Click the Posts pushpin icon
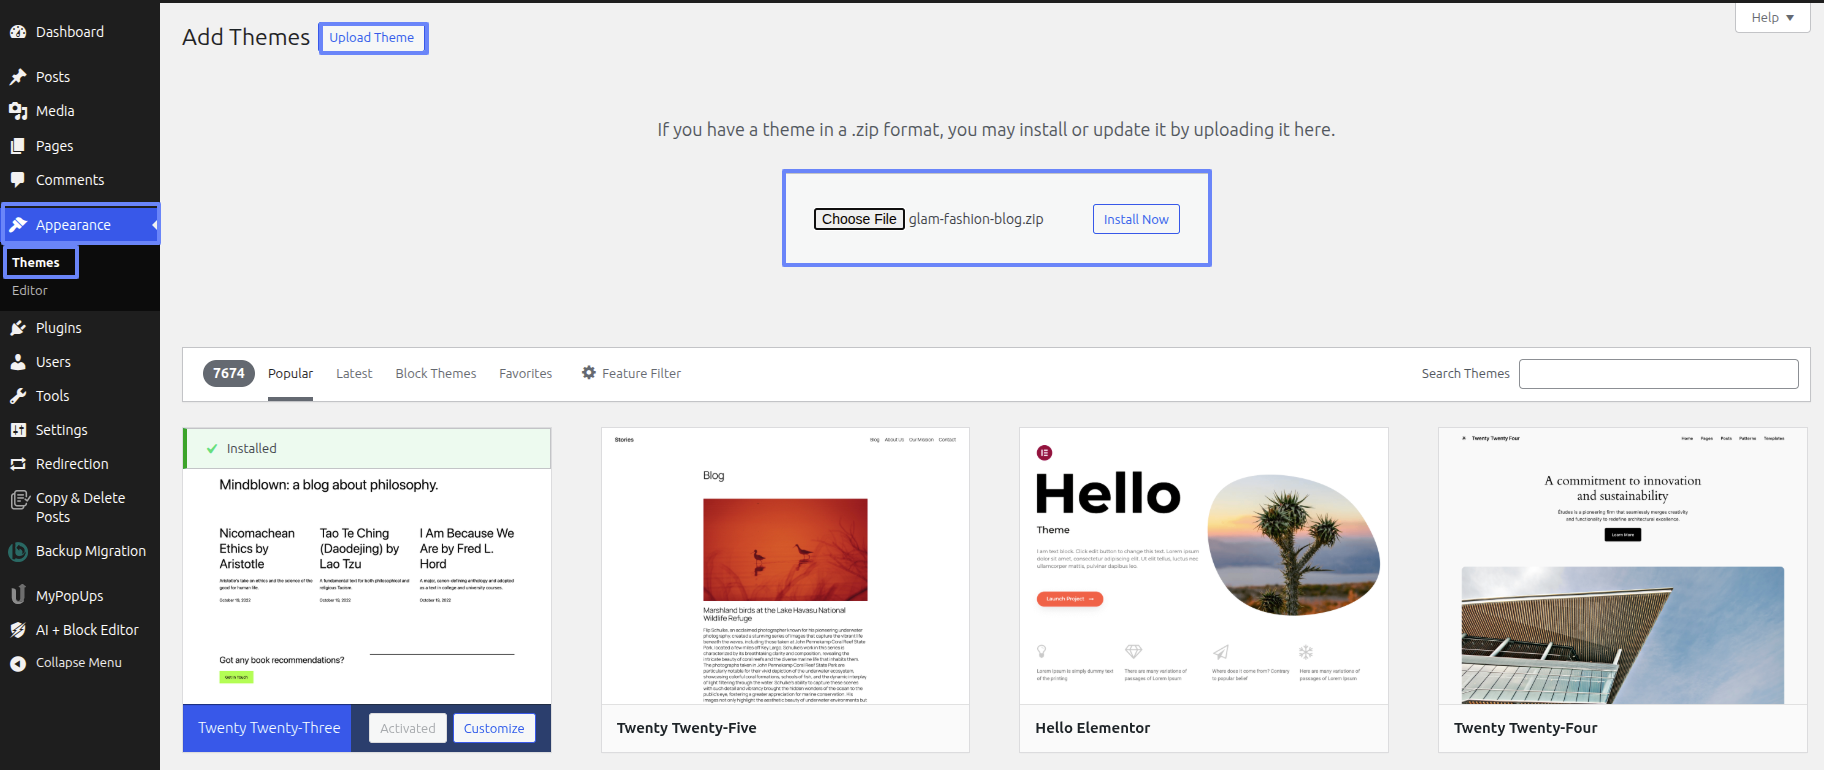 click(x=18, y=77)
